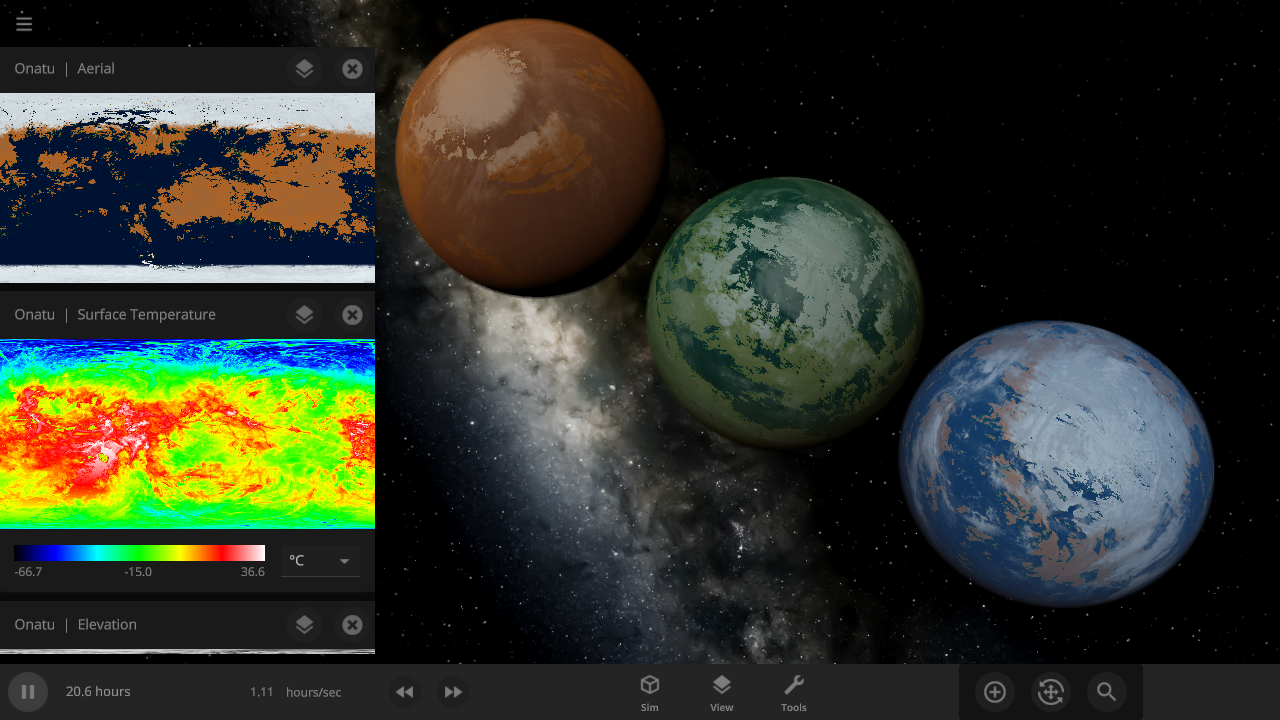Viewport: 1280px width, 720px height.
Task: Click the Add object plus icon
Action: click(995, 692)
